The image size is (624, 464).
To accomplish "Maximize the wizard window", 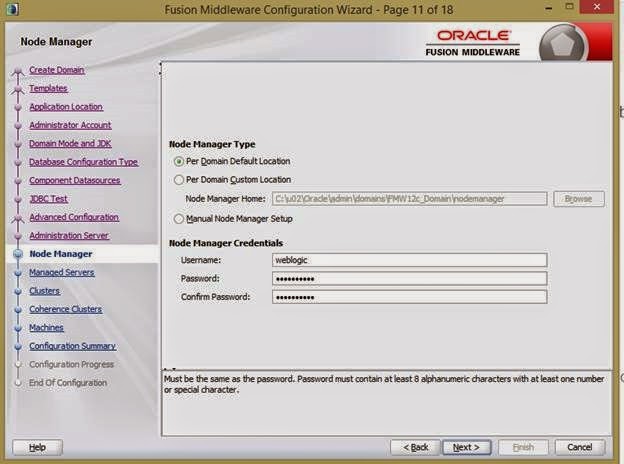I will click(569, 7).
